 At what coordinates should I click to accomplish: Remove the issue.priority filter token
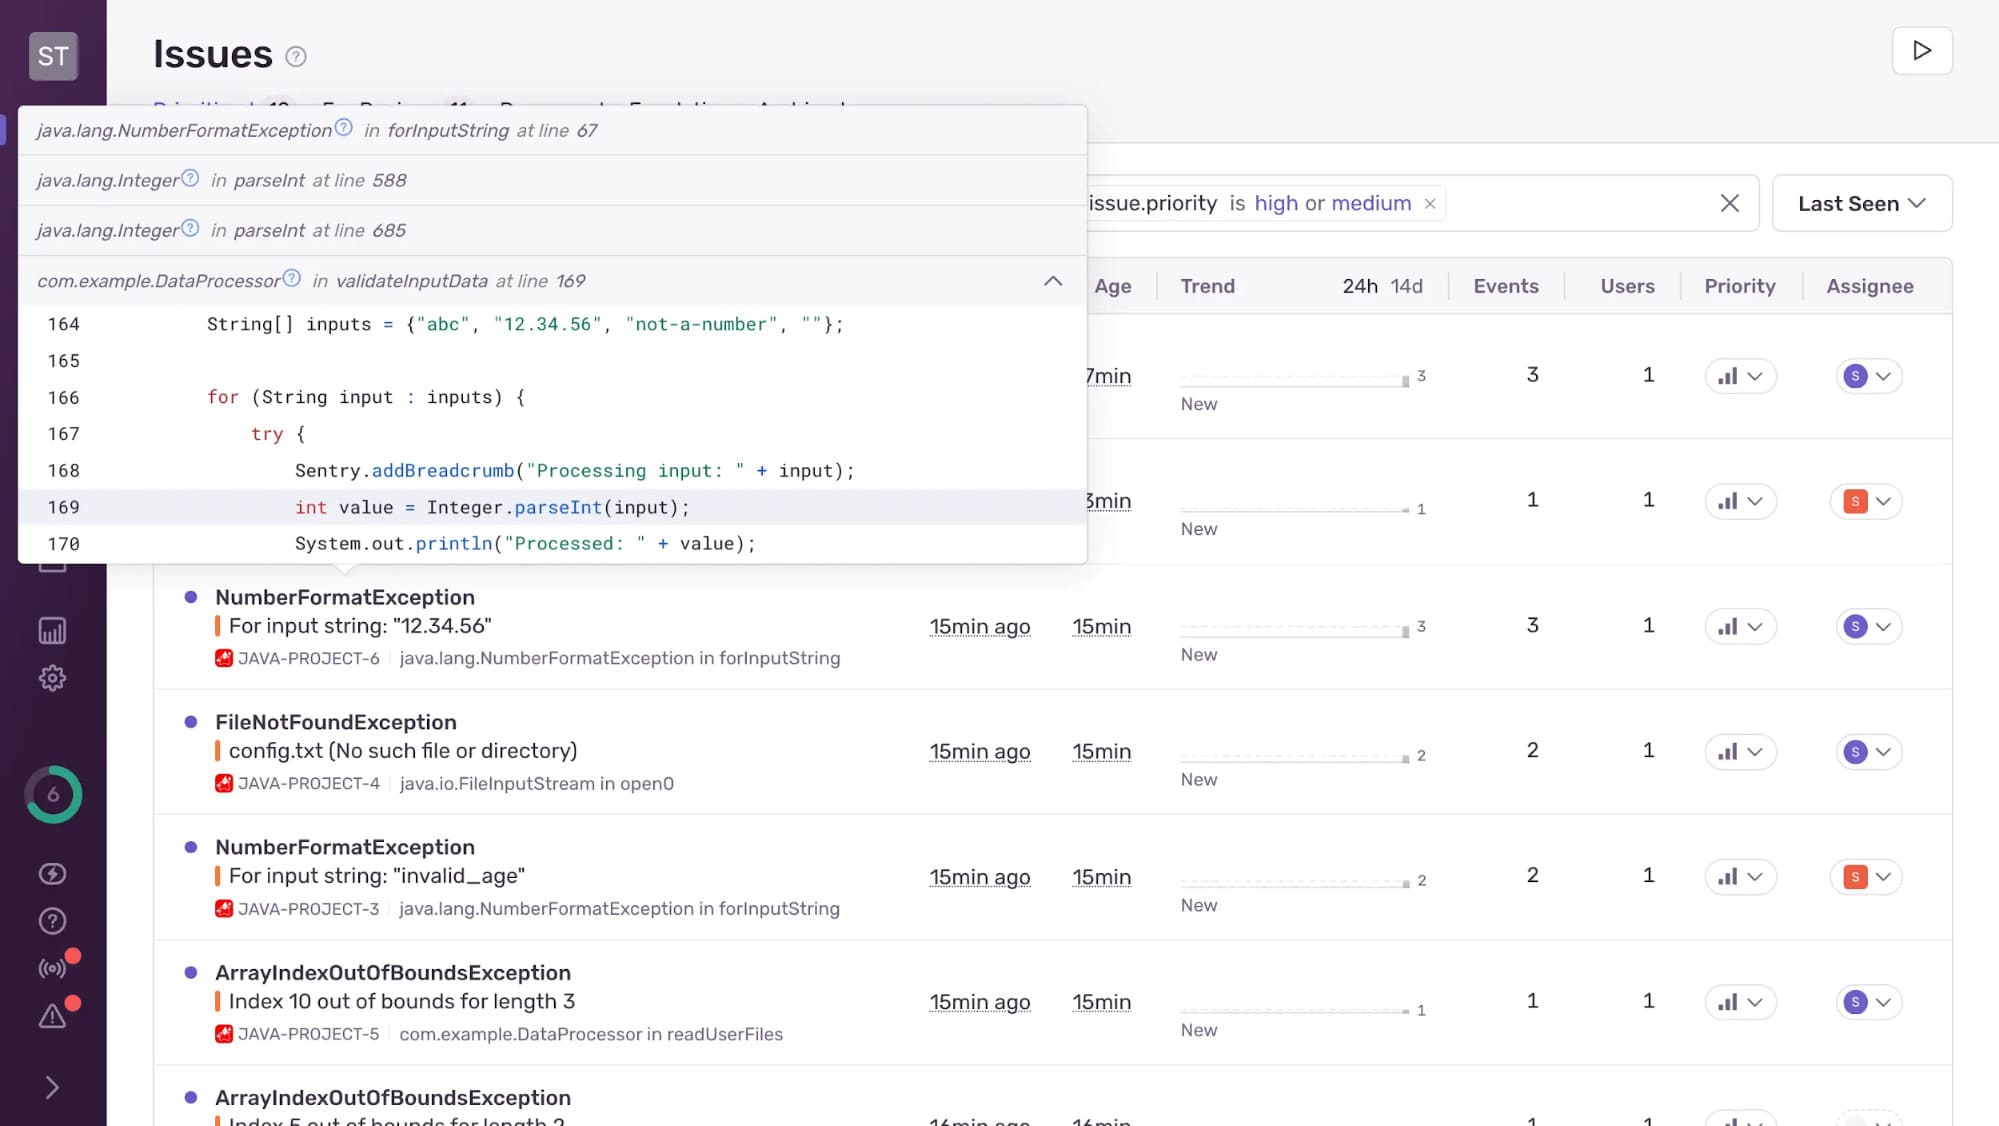[x=1430, y=204]
